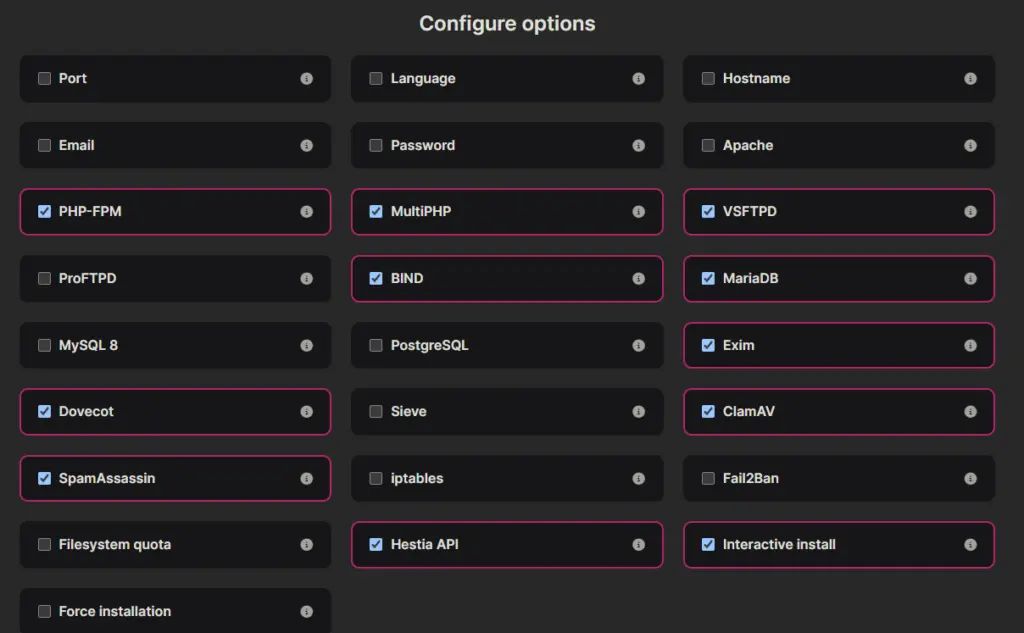The width and height of the screenshot is (1024, 633).
Task: Check the iptables option
Action: pos(376,478)
